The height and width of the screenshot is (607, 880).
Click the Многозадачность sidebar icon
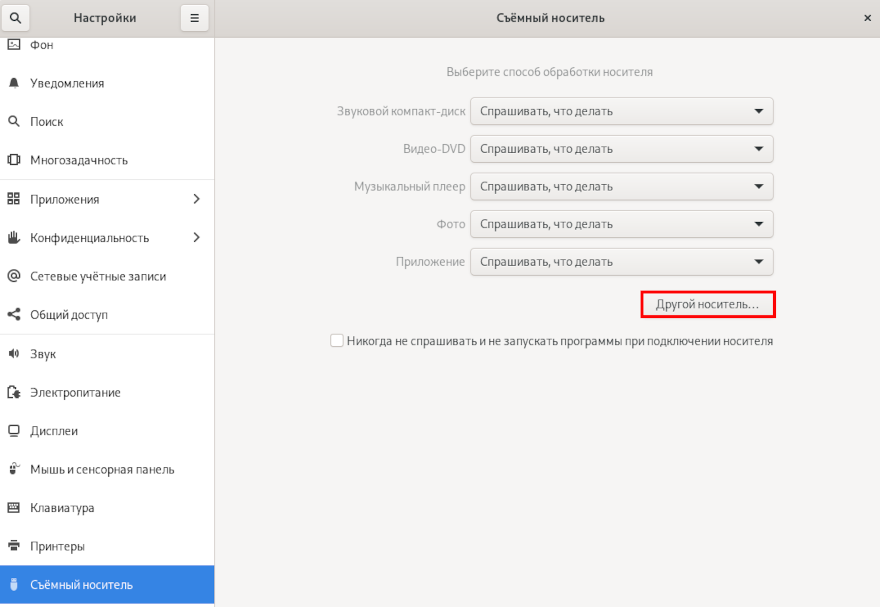(14, 160)
